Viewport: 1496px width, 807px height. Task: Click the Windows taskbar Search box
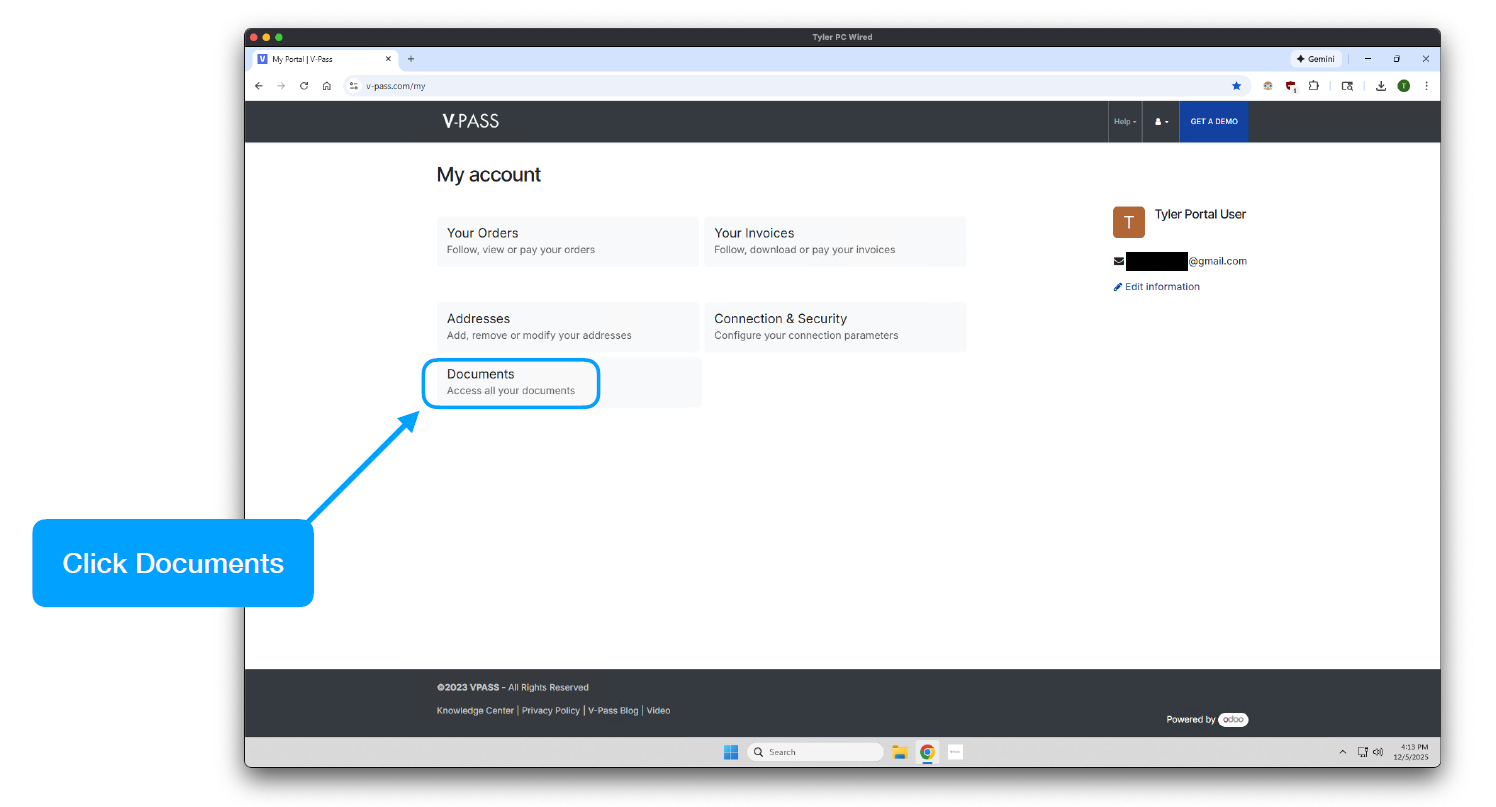815,752
